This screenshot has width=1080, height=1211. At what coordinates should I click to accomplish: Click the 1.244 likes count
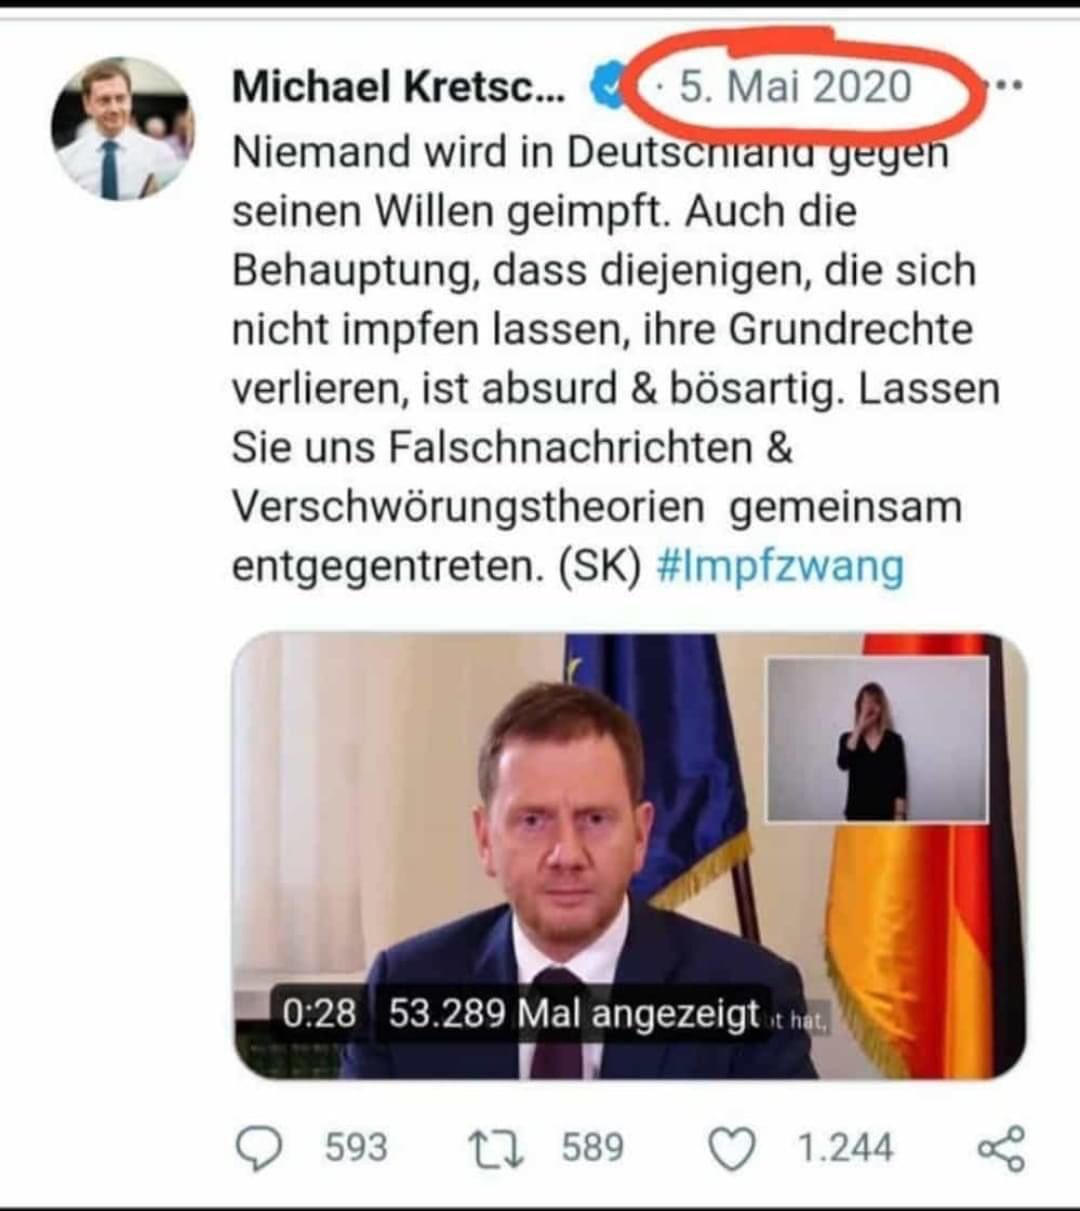pyautogui.click(x=845, y=1147)
